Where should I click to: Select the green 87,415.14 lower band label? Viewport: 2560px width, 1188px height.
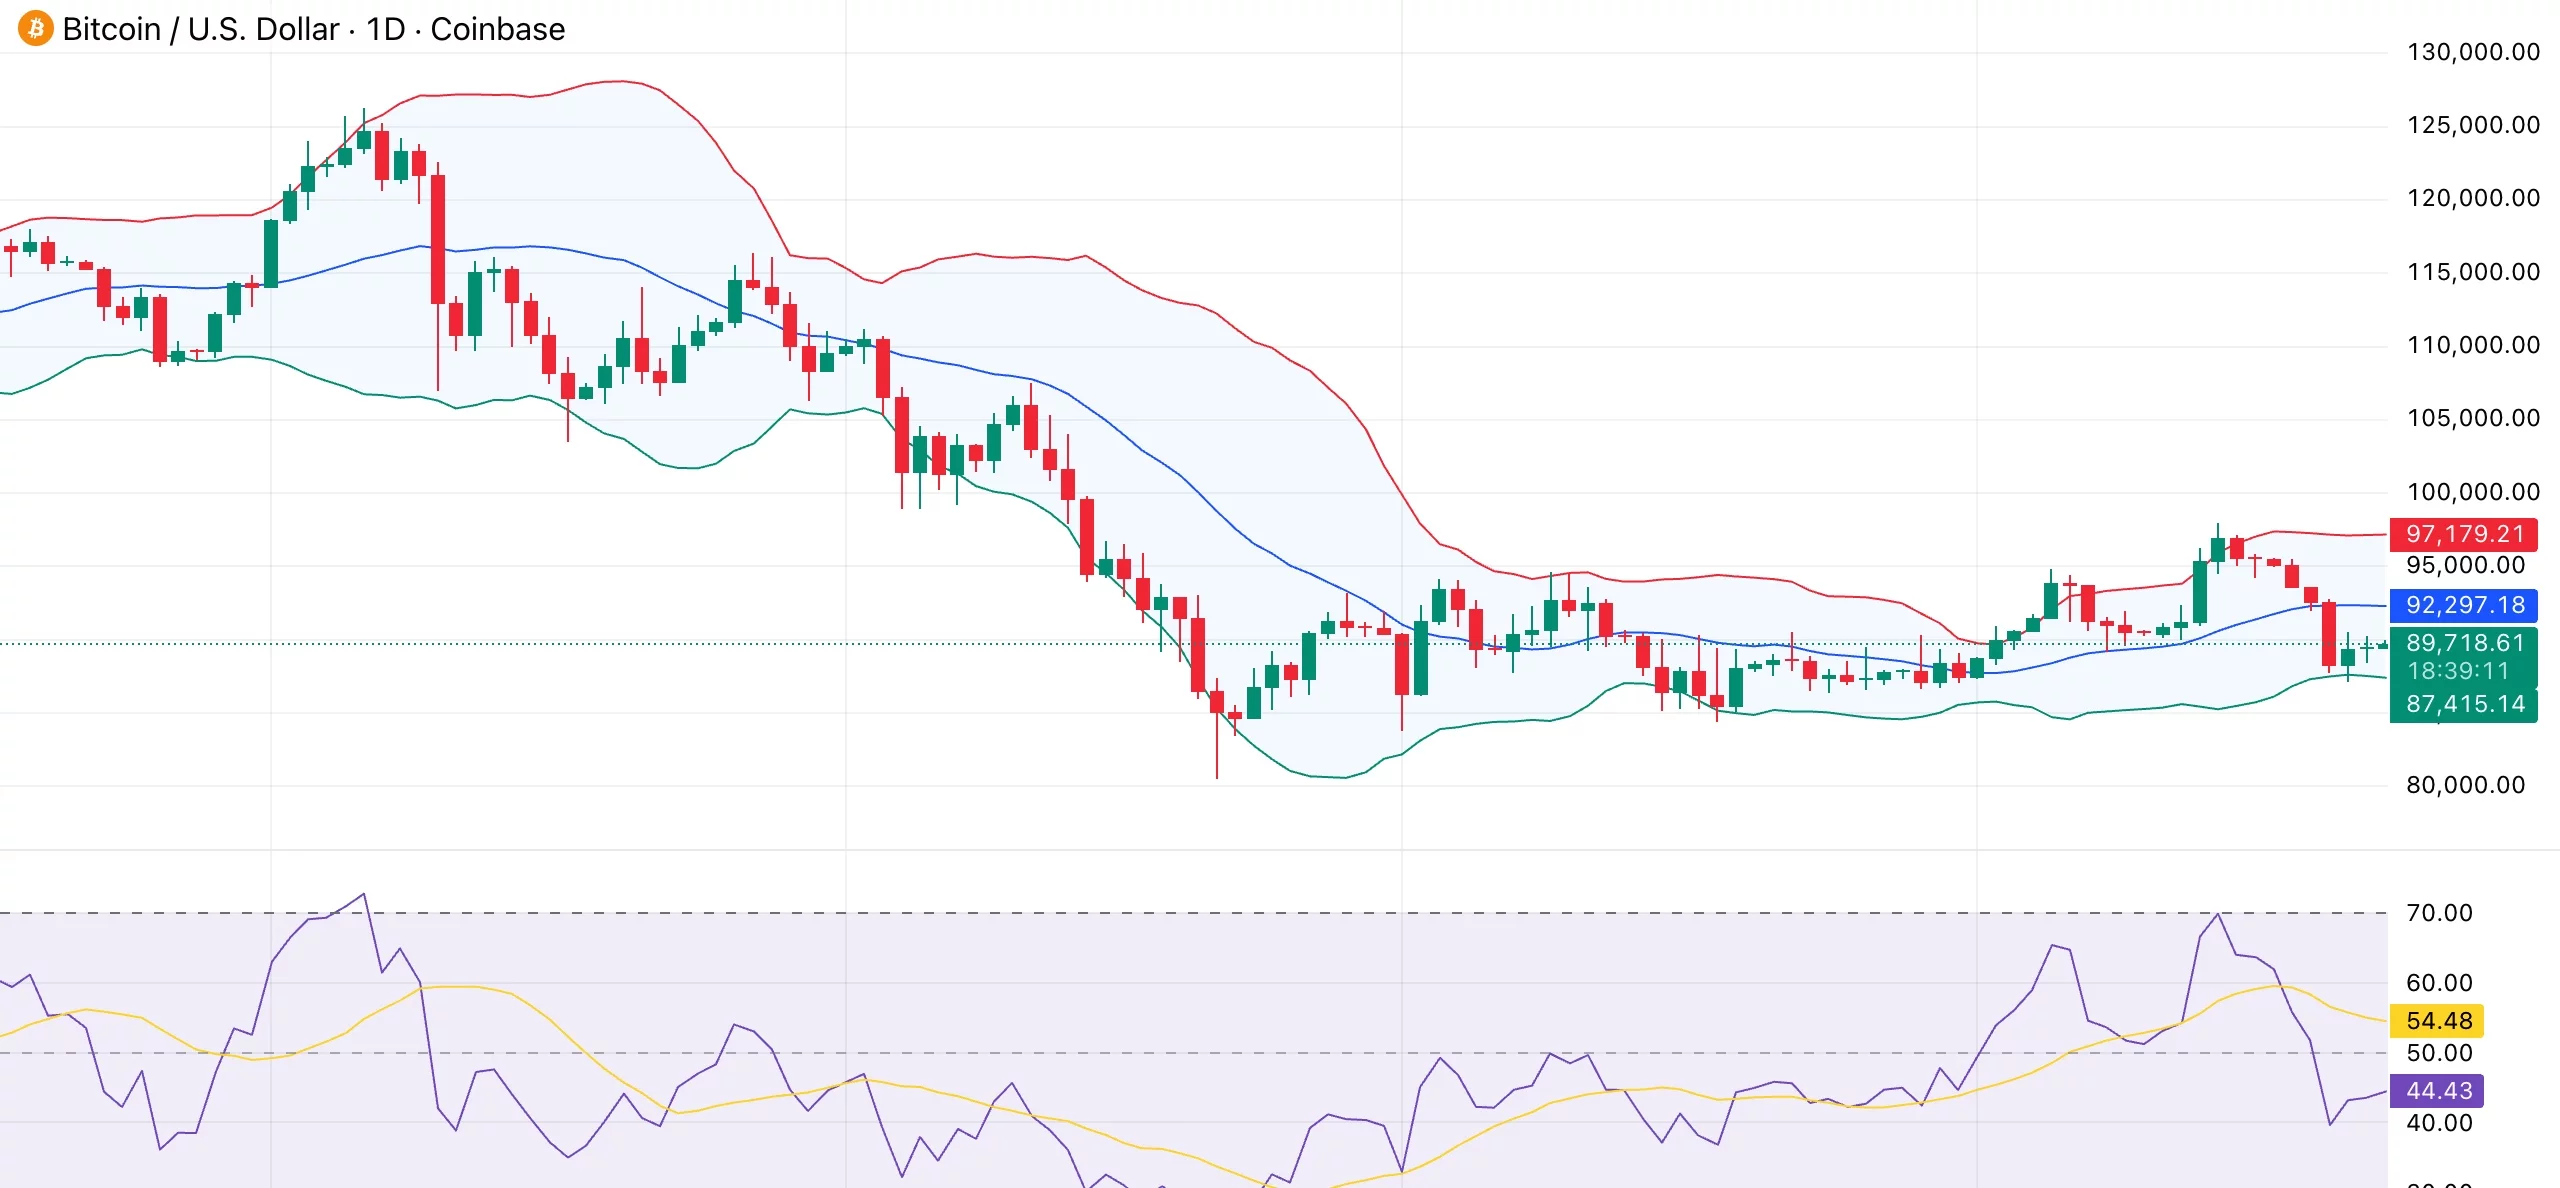(2464, 704)
